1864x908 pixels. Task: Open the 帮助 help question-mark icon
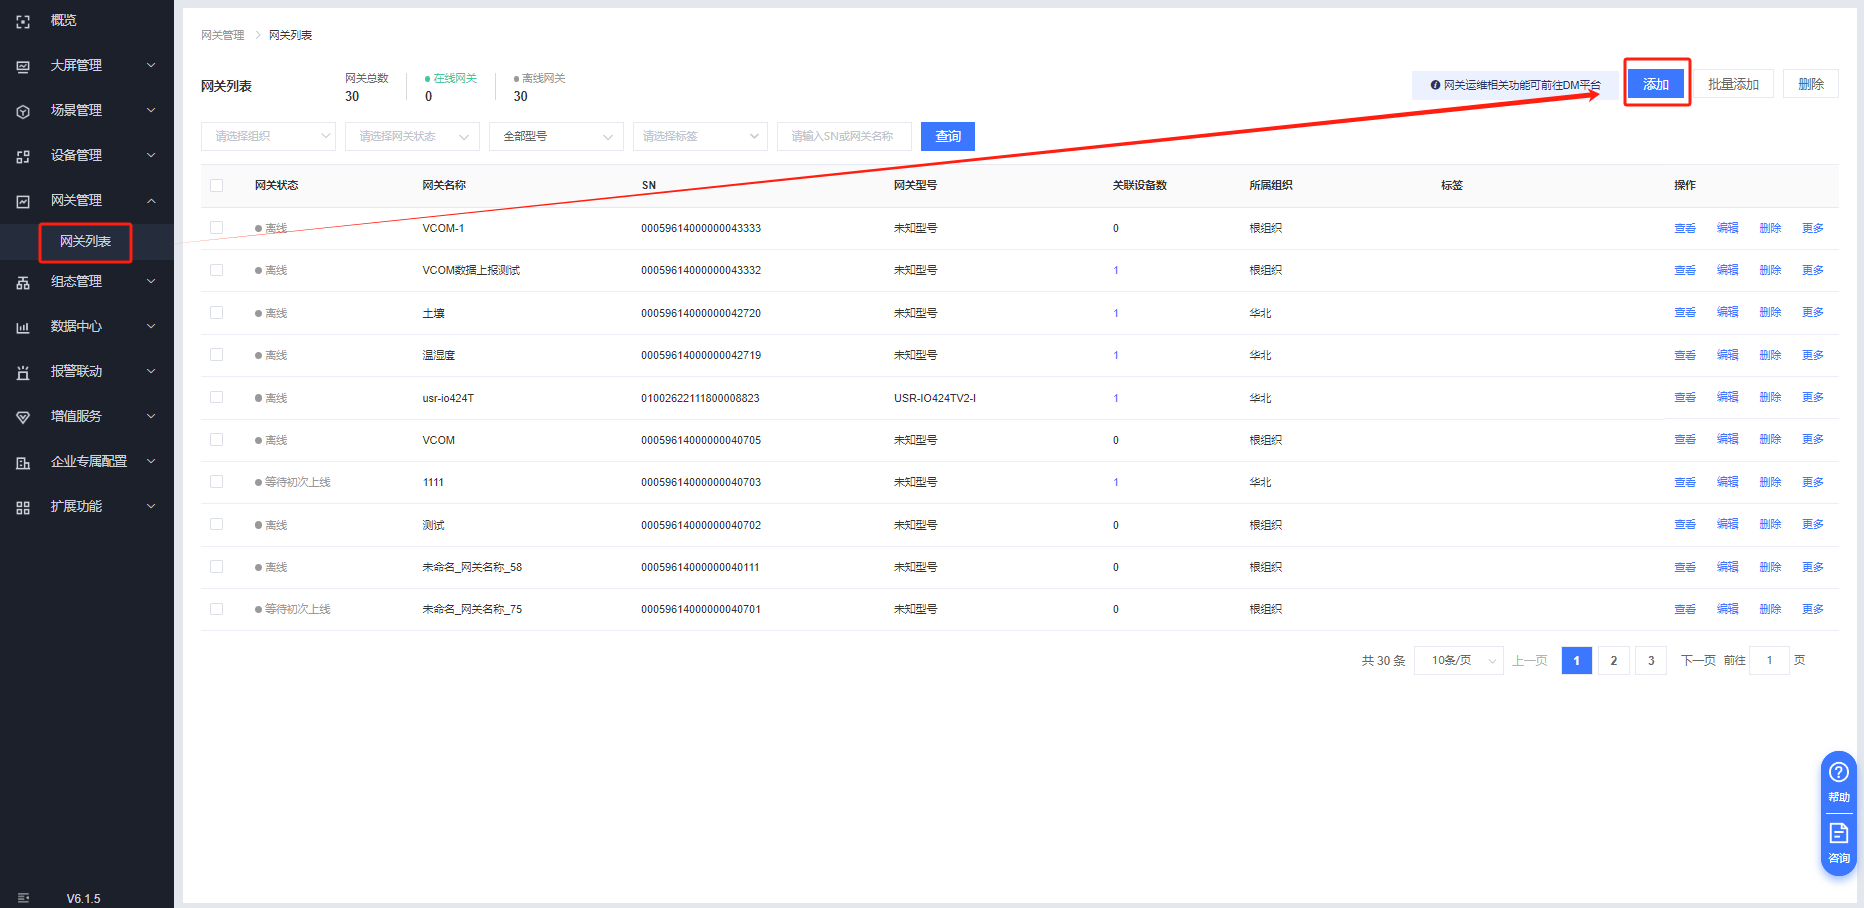click(1838, 773)
